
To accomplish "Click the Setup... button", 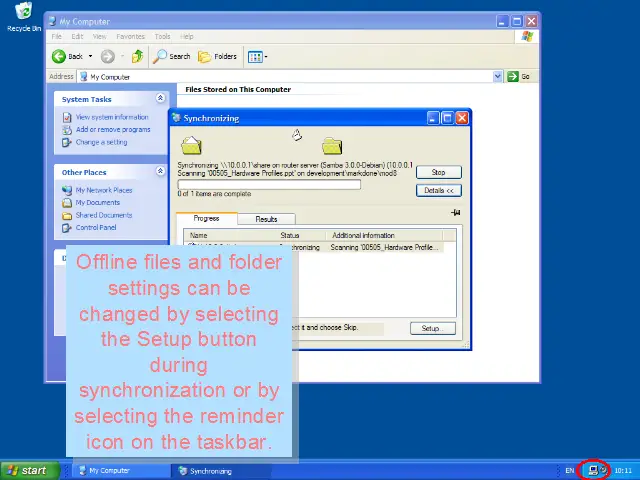I will [433, 328].
